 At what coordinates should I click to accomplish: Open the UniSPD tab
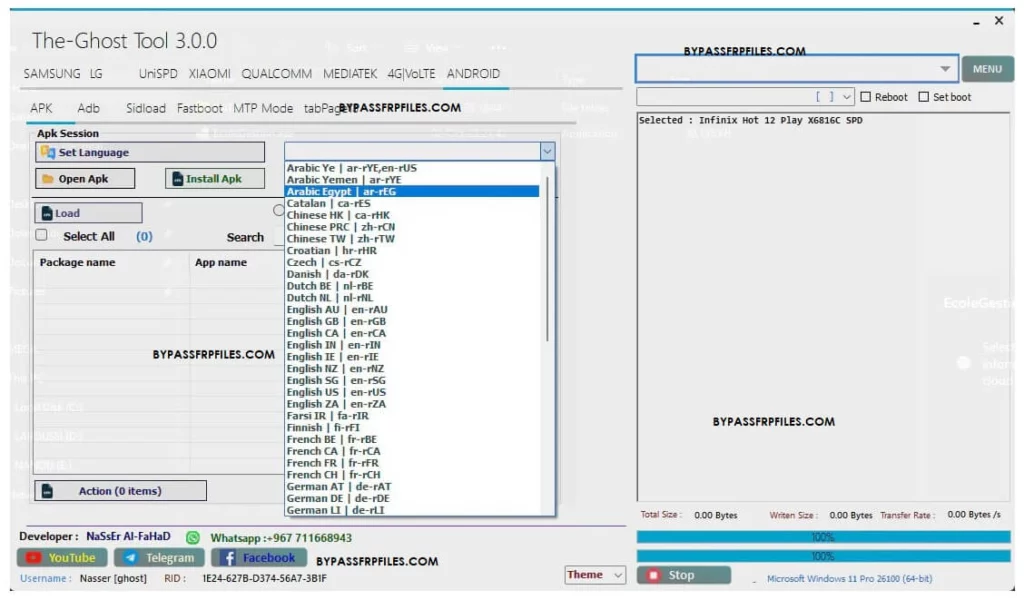pyautogui.click(x=158, y=74)
